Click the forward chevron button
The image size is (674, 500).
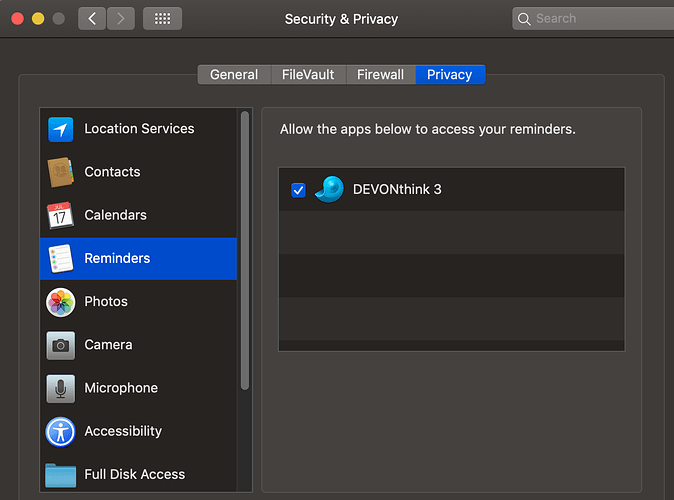coord(121,19)
